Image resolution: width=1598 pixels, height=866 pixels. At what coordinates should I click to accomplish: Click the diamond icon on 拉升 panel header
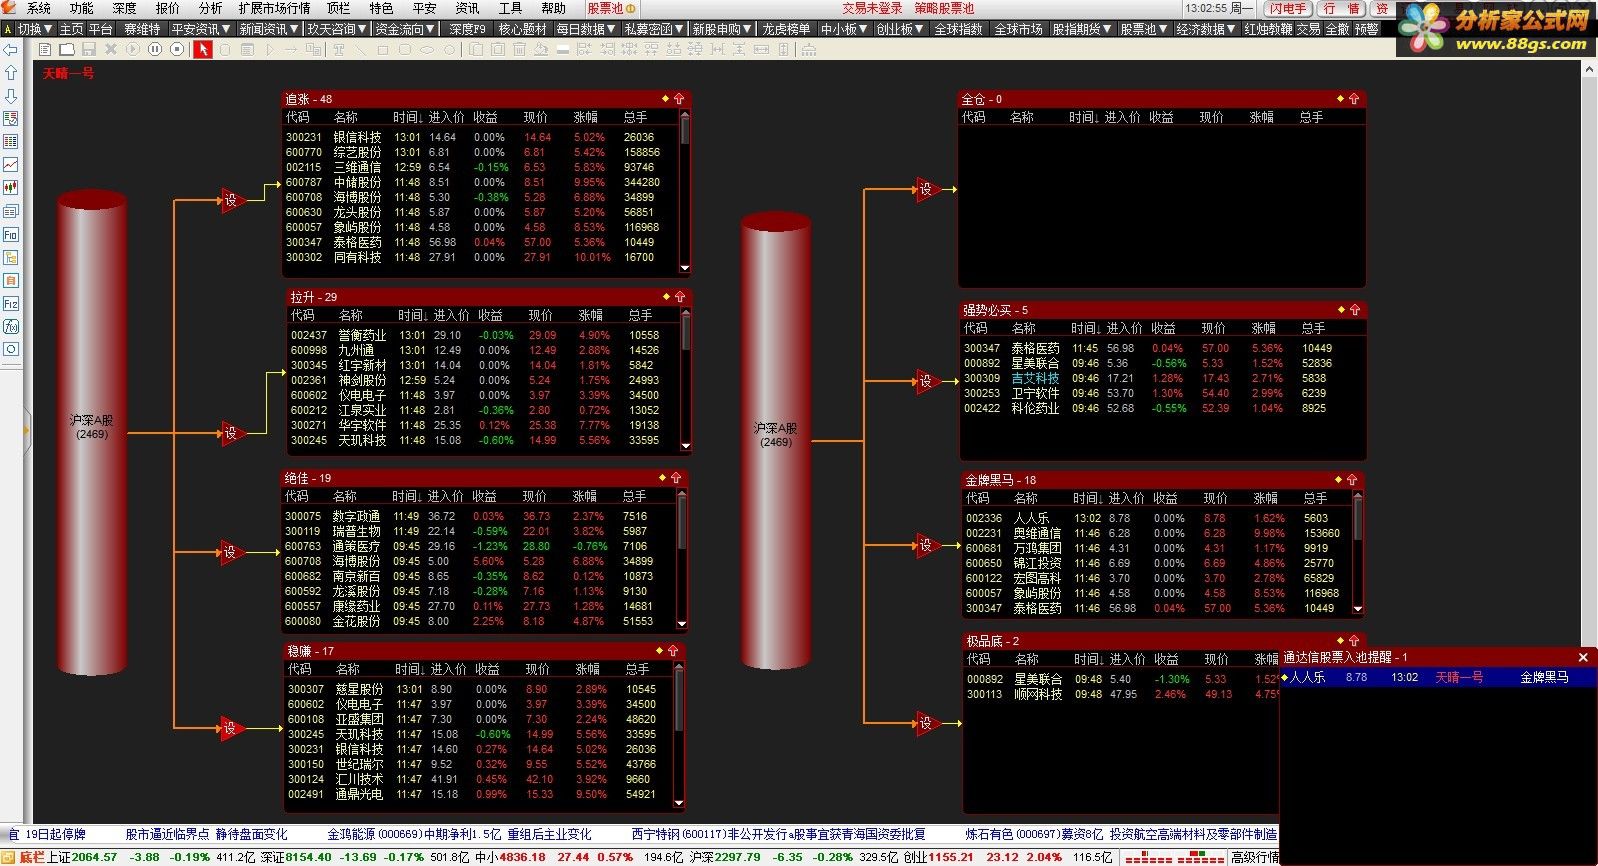pyautogui.click(x=666, y=297)
